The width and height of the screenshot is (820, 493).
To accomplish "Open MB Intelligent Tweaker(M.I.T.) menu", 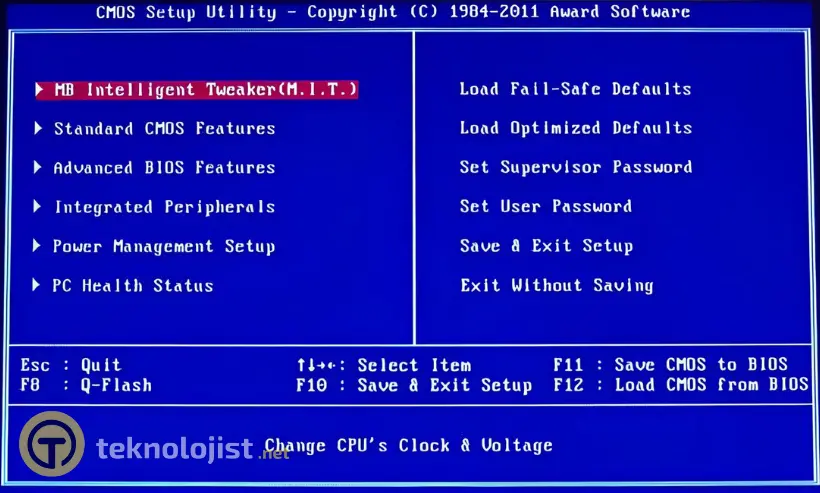I will 205,89.
